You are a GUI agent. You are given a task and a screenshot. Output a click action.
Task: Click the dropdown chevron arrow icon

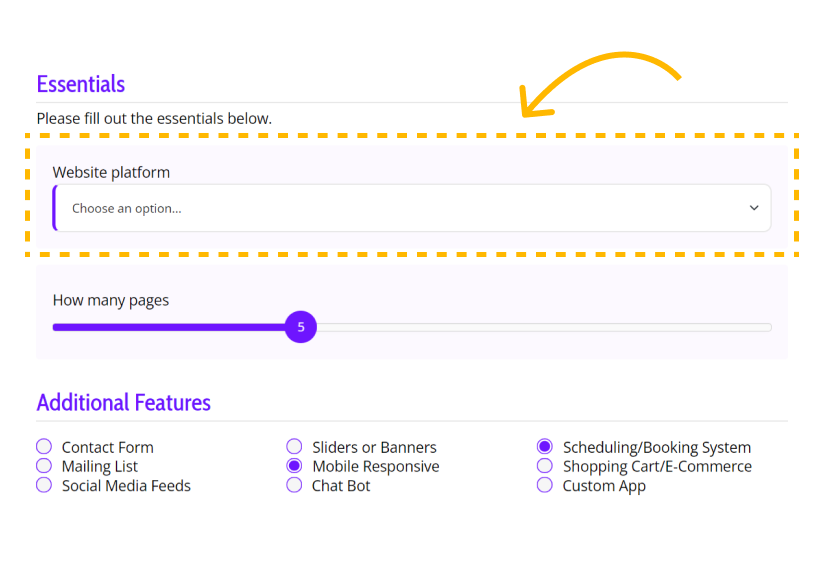tap(754, 208)
